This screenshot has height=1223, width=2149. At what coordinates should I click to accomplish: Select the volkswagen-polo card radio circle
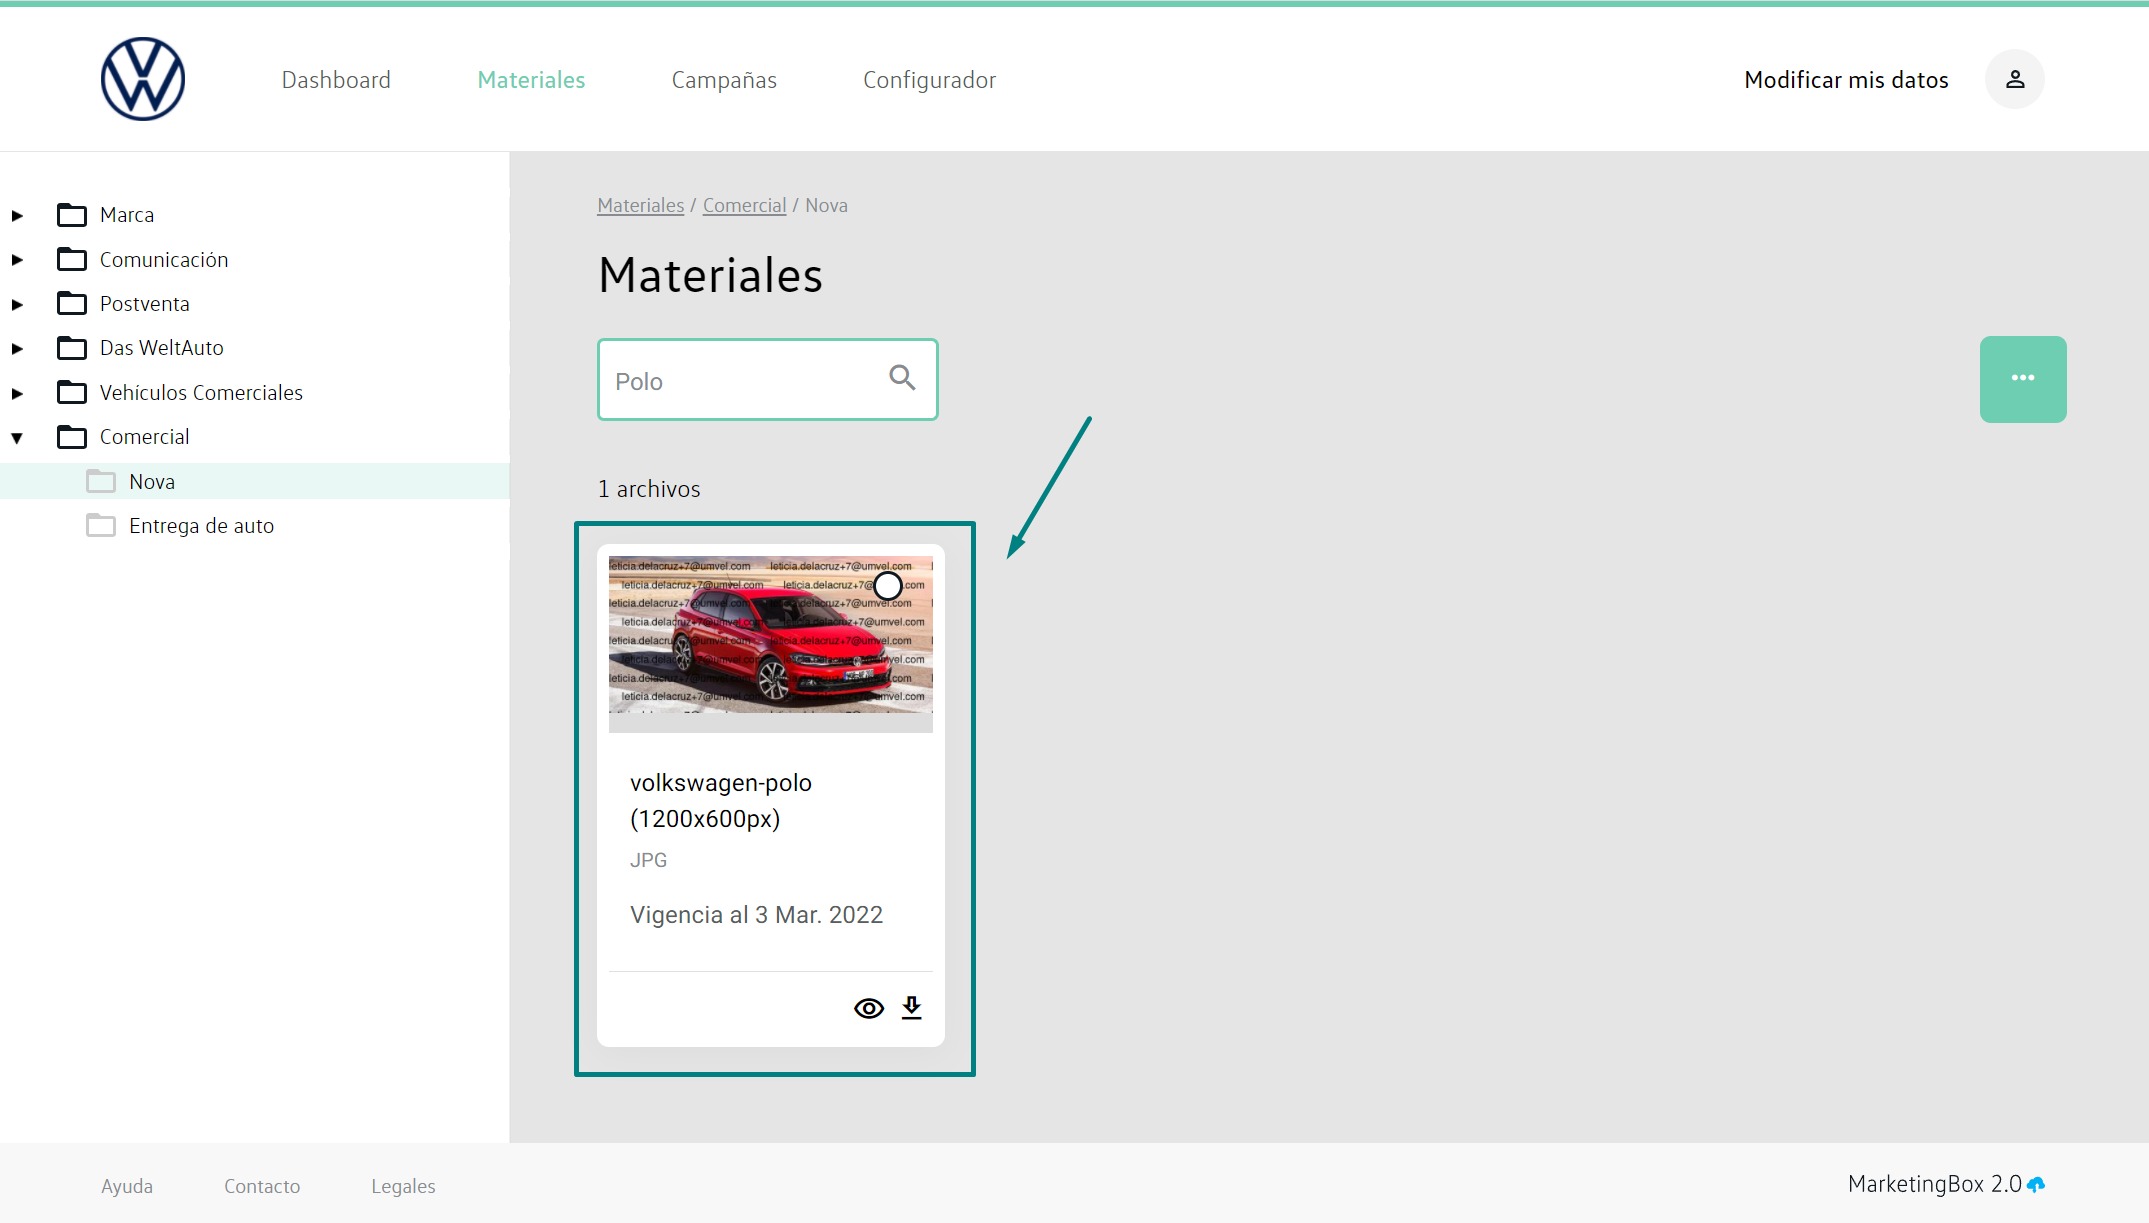(887, 586)
